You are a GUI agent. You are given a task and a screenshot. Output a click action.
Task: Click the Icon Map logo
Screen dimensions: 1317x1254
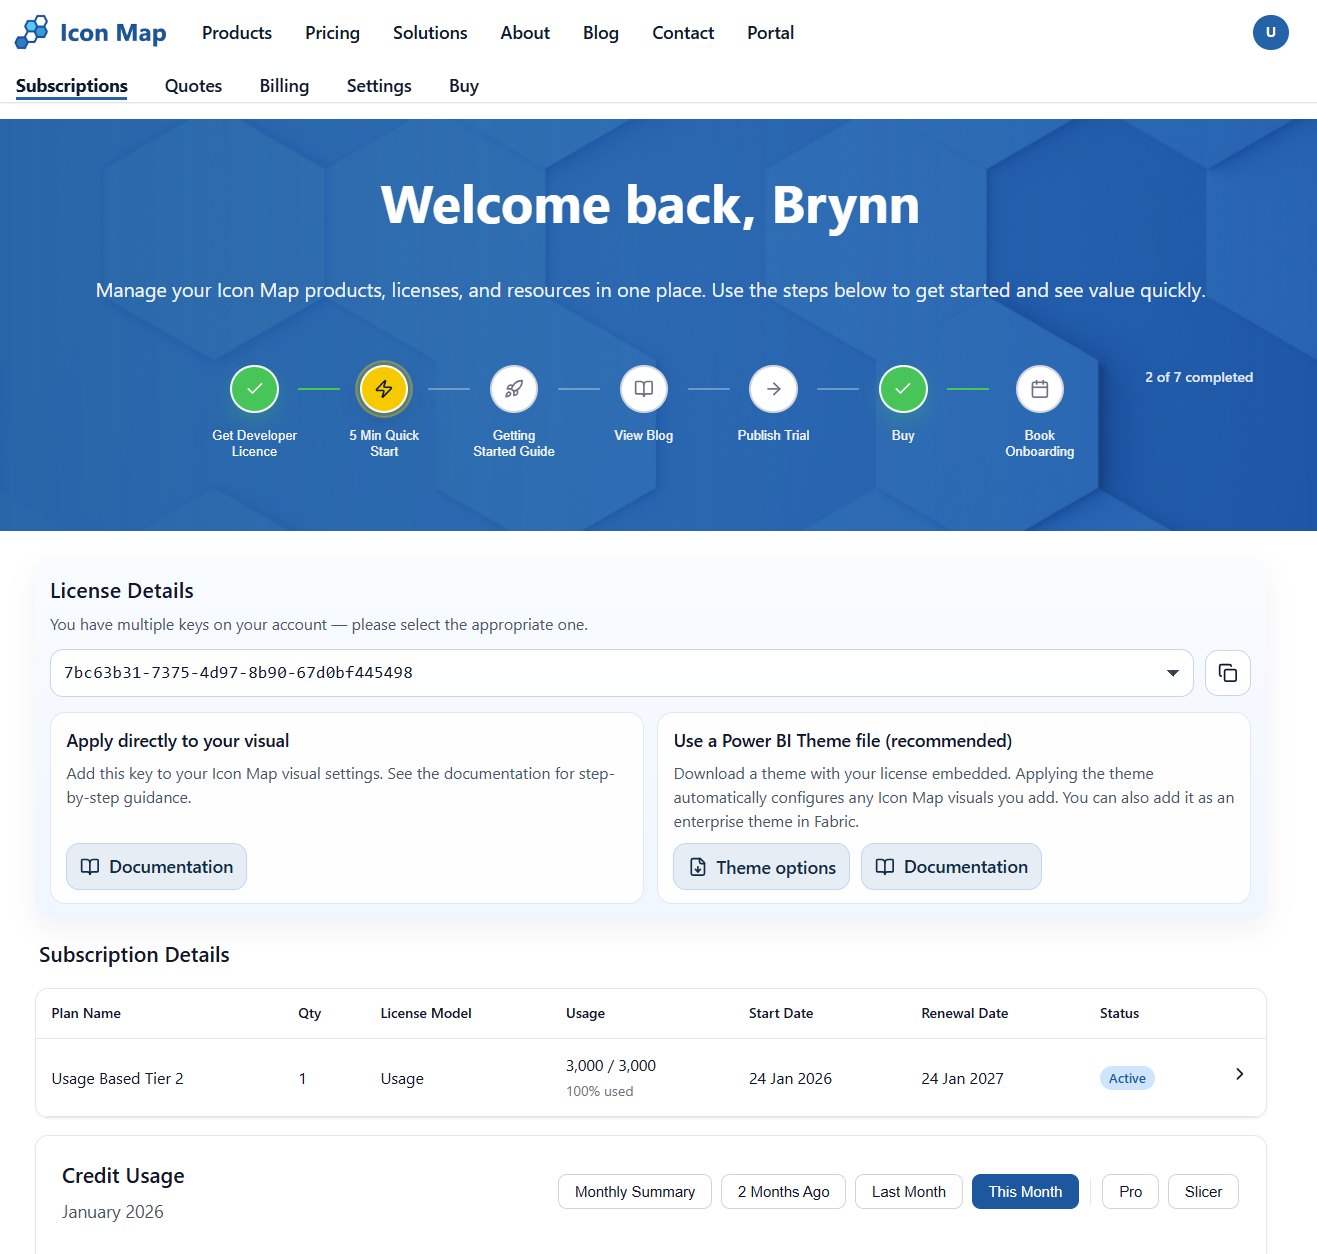(x=90, y=32)
